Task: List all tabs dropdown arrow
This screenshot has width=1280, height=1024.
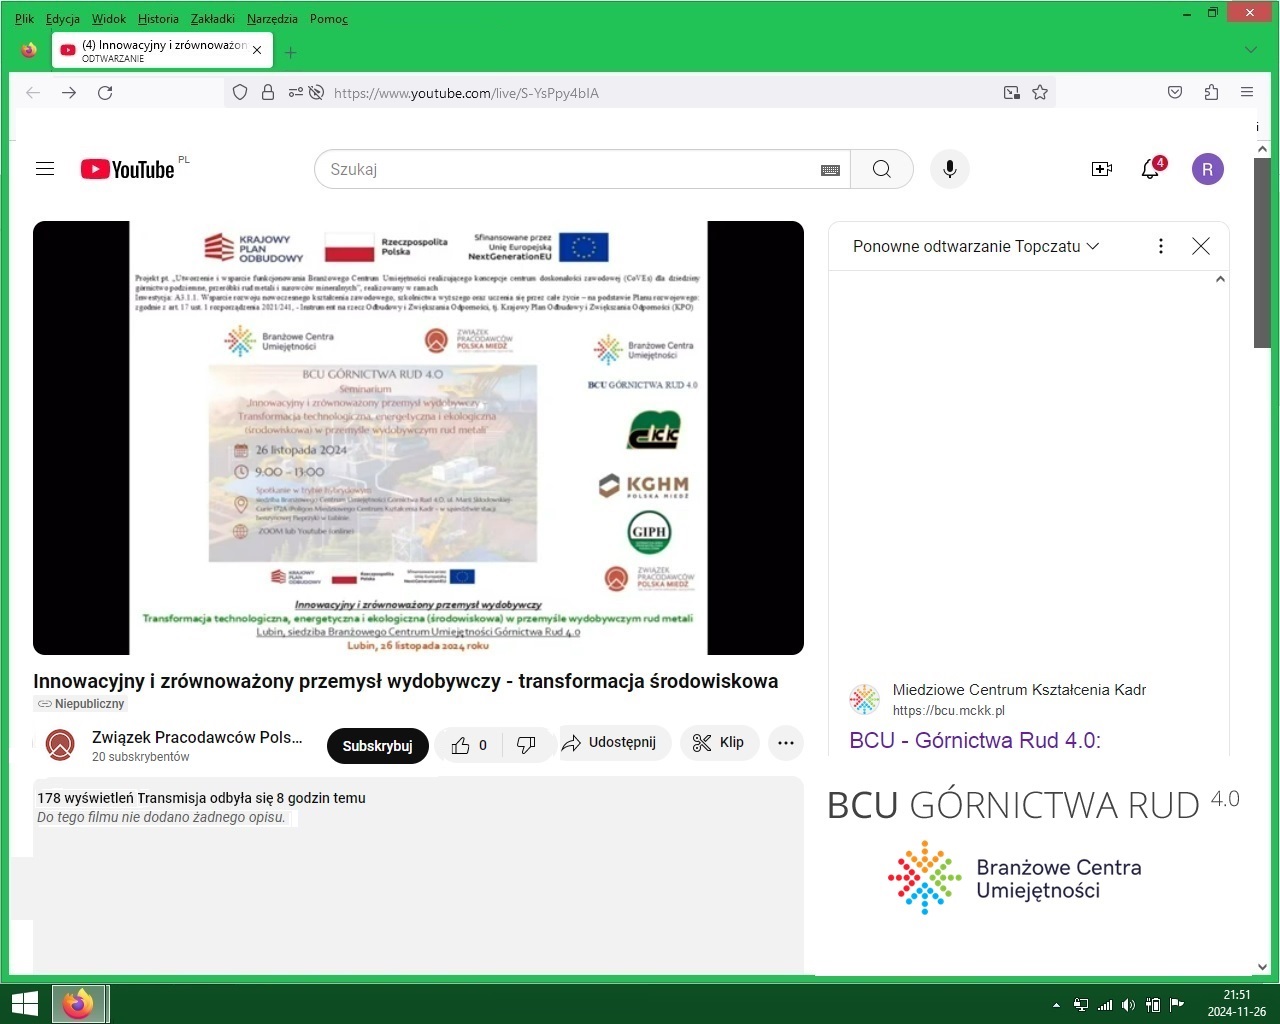Action: click(1250, 50)
